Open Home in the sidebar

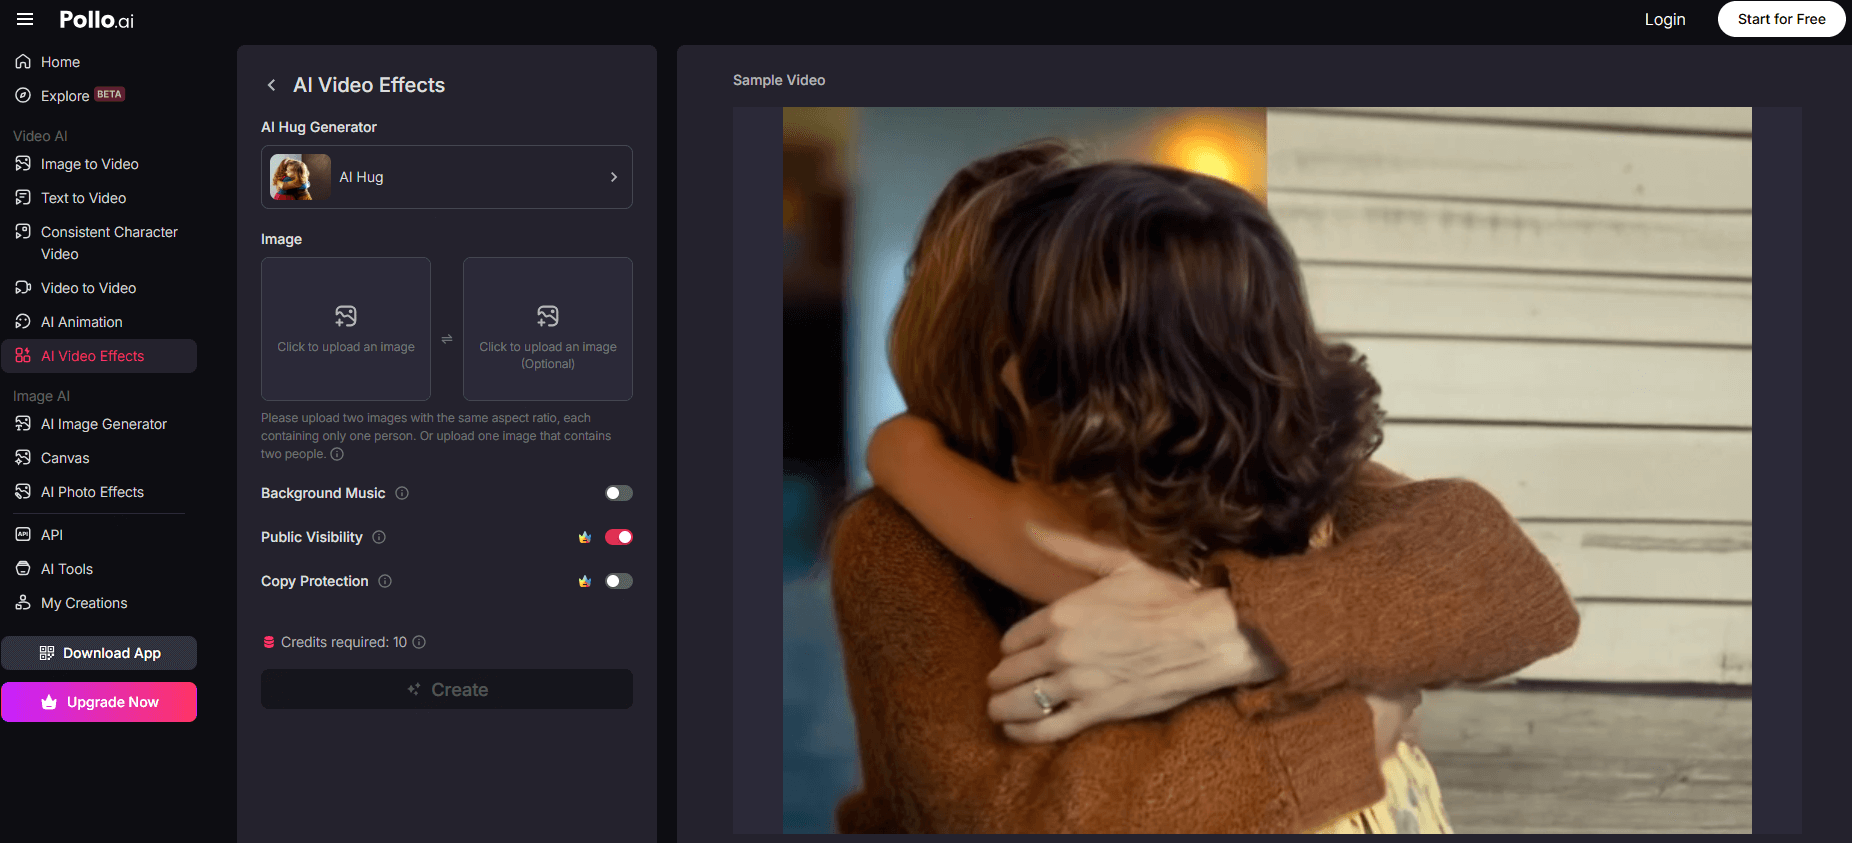pyautogui.click(x=99, y=62)
